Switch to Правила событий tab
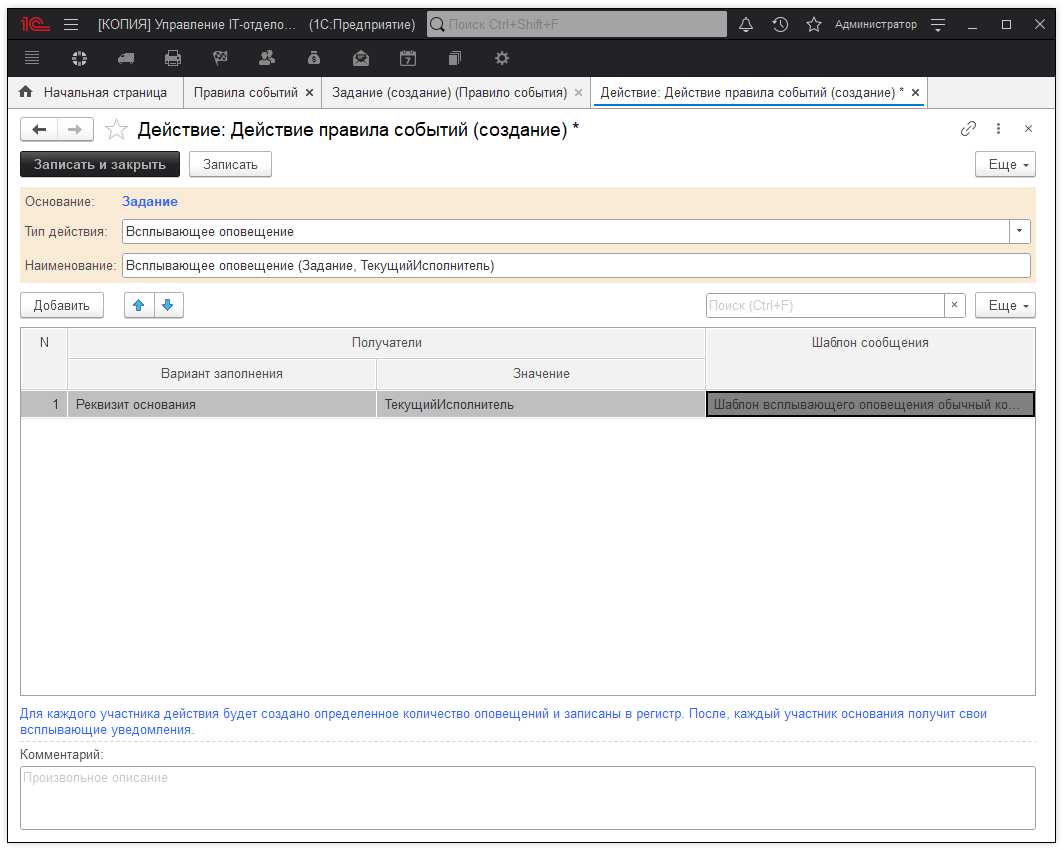The height and width of the screenshot is (850, 1063). coord(245,92)
